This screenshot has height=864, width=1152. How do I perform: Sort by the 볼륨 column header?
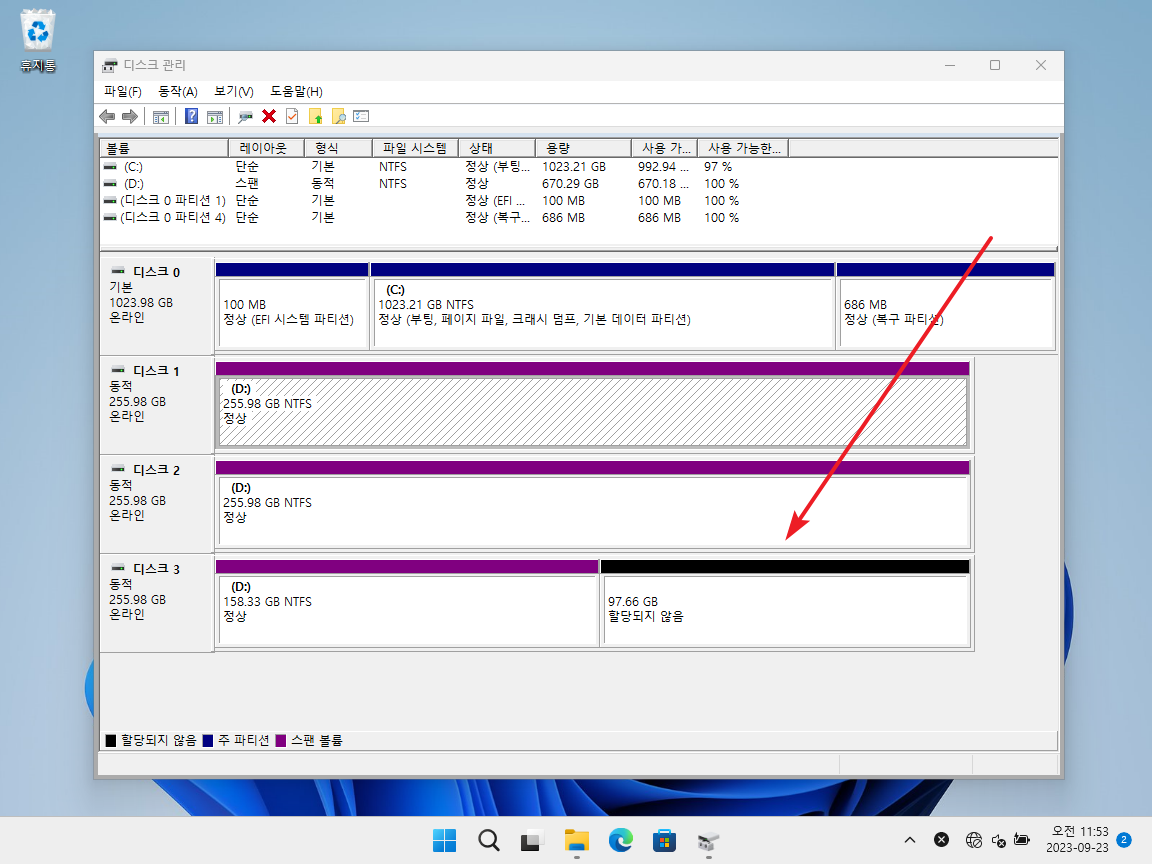click(x=164, y=148)
